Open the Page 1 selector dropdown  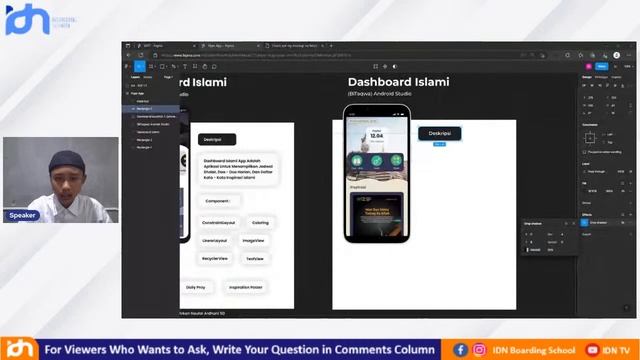tap(168, 77)
